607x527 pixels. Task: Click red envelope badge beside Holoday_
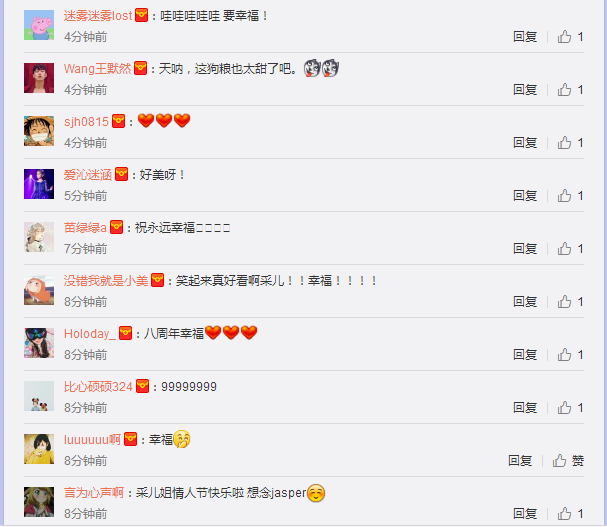click(x=125, y=333)
